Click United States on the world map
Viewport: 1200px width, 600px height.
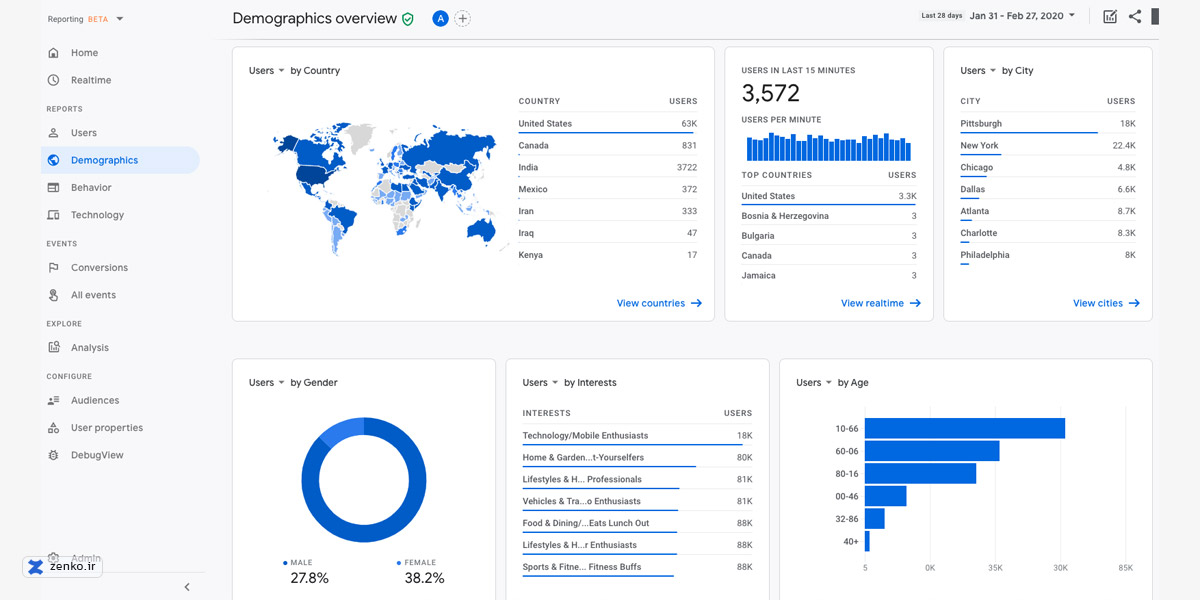click(315, 174)
